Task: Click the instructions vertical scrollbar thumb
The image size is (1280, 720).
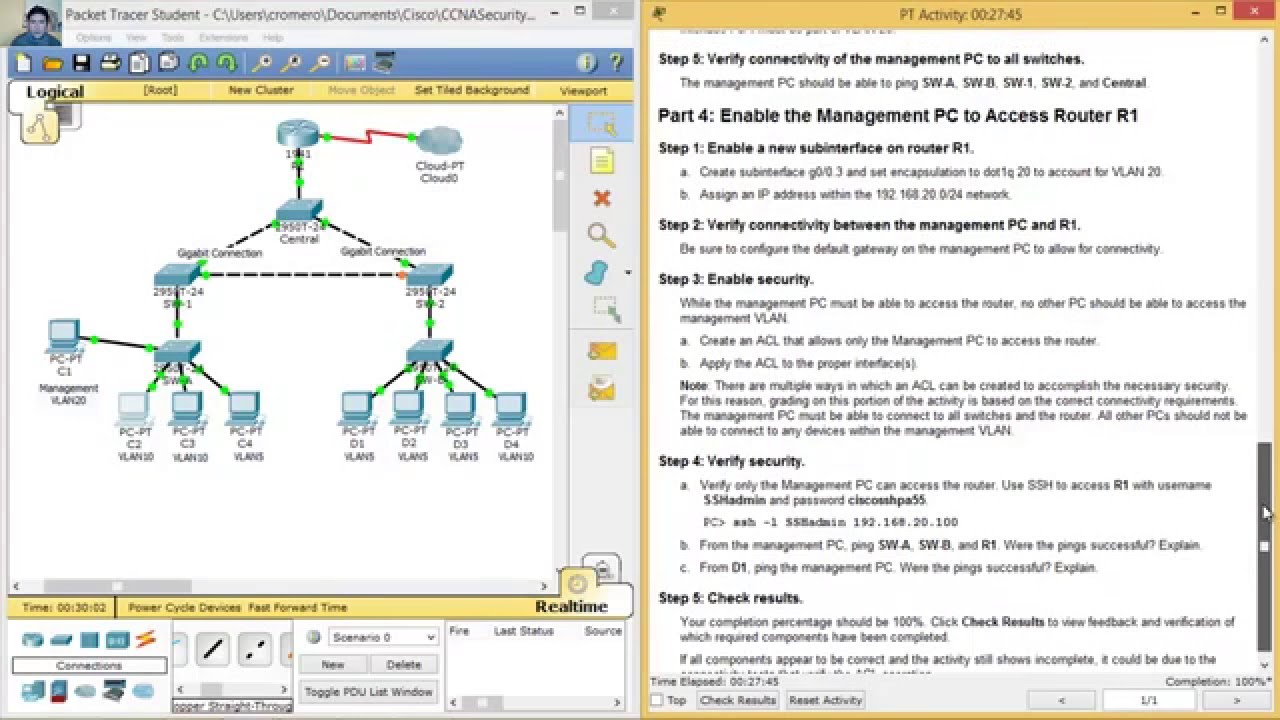Action: pos(1264,546)
